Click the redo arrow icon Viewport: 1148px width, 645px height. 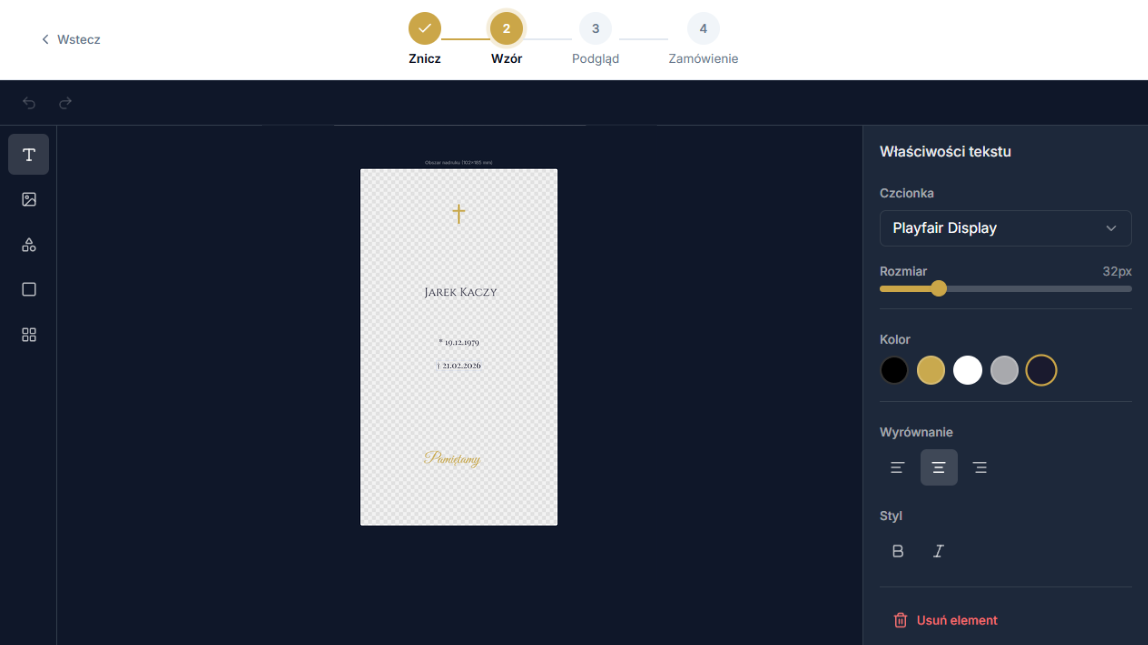(x=65, y=103)
